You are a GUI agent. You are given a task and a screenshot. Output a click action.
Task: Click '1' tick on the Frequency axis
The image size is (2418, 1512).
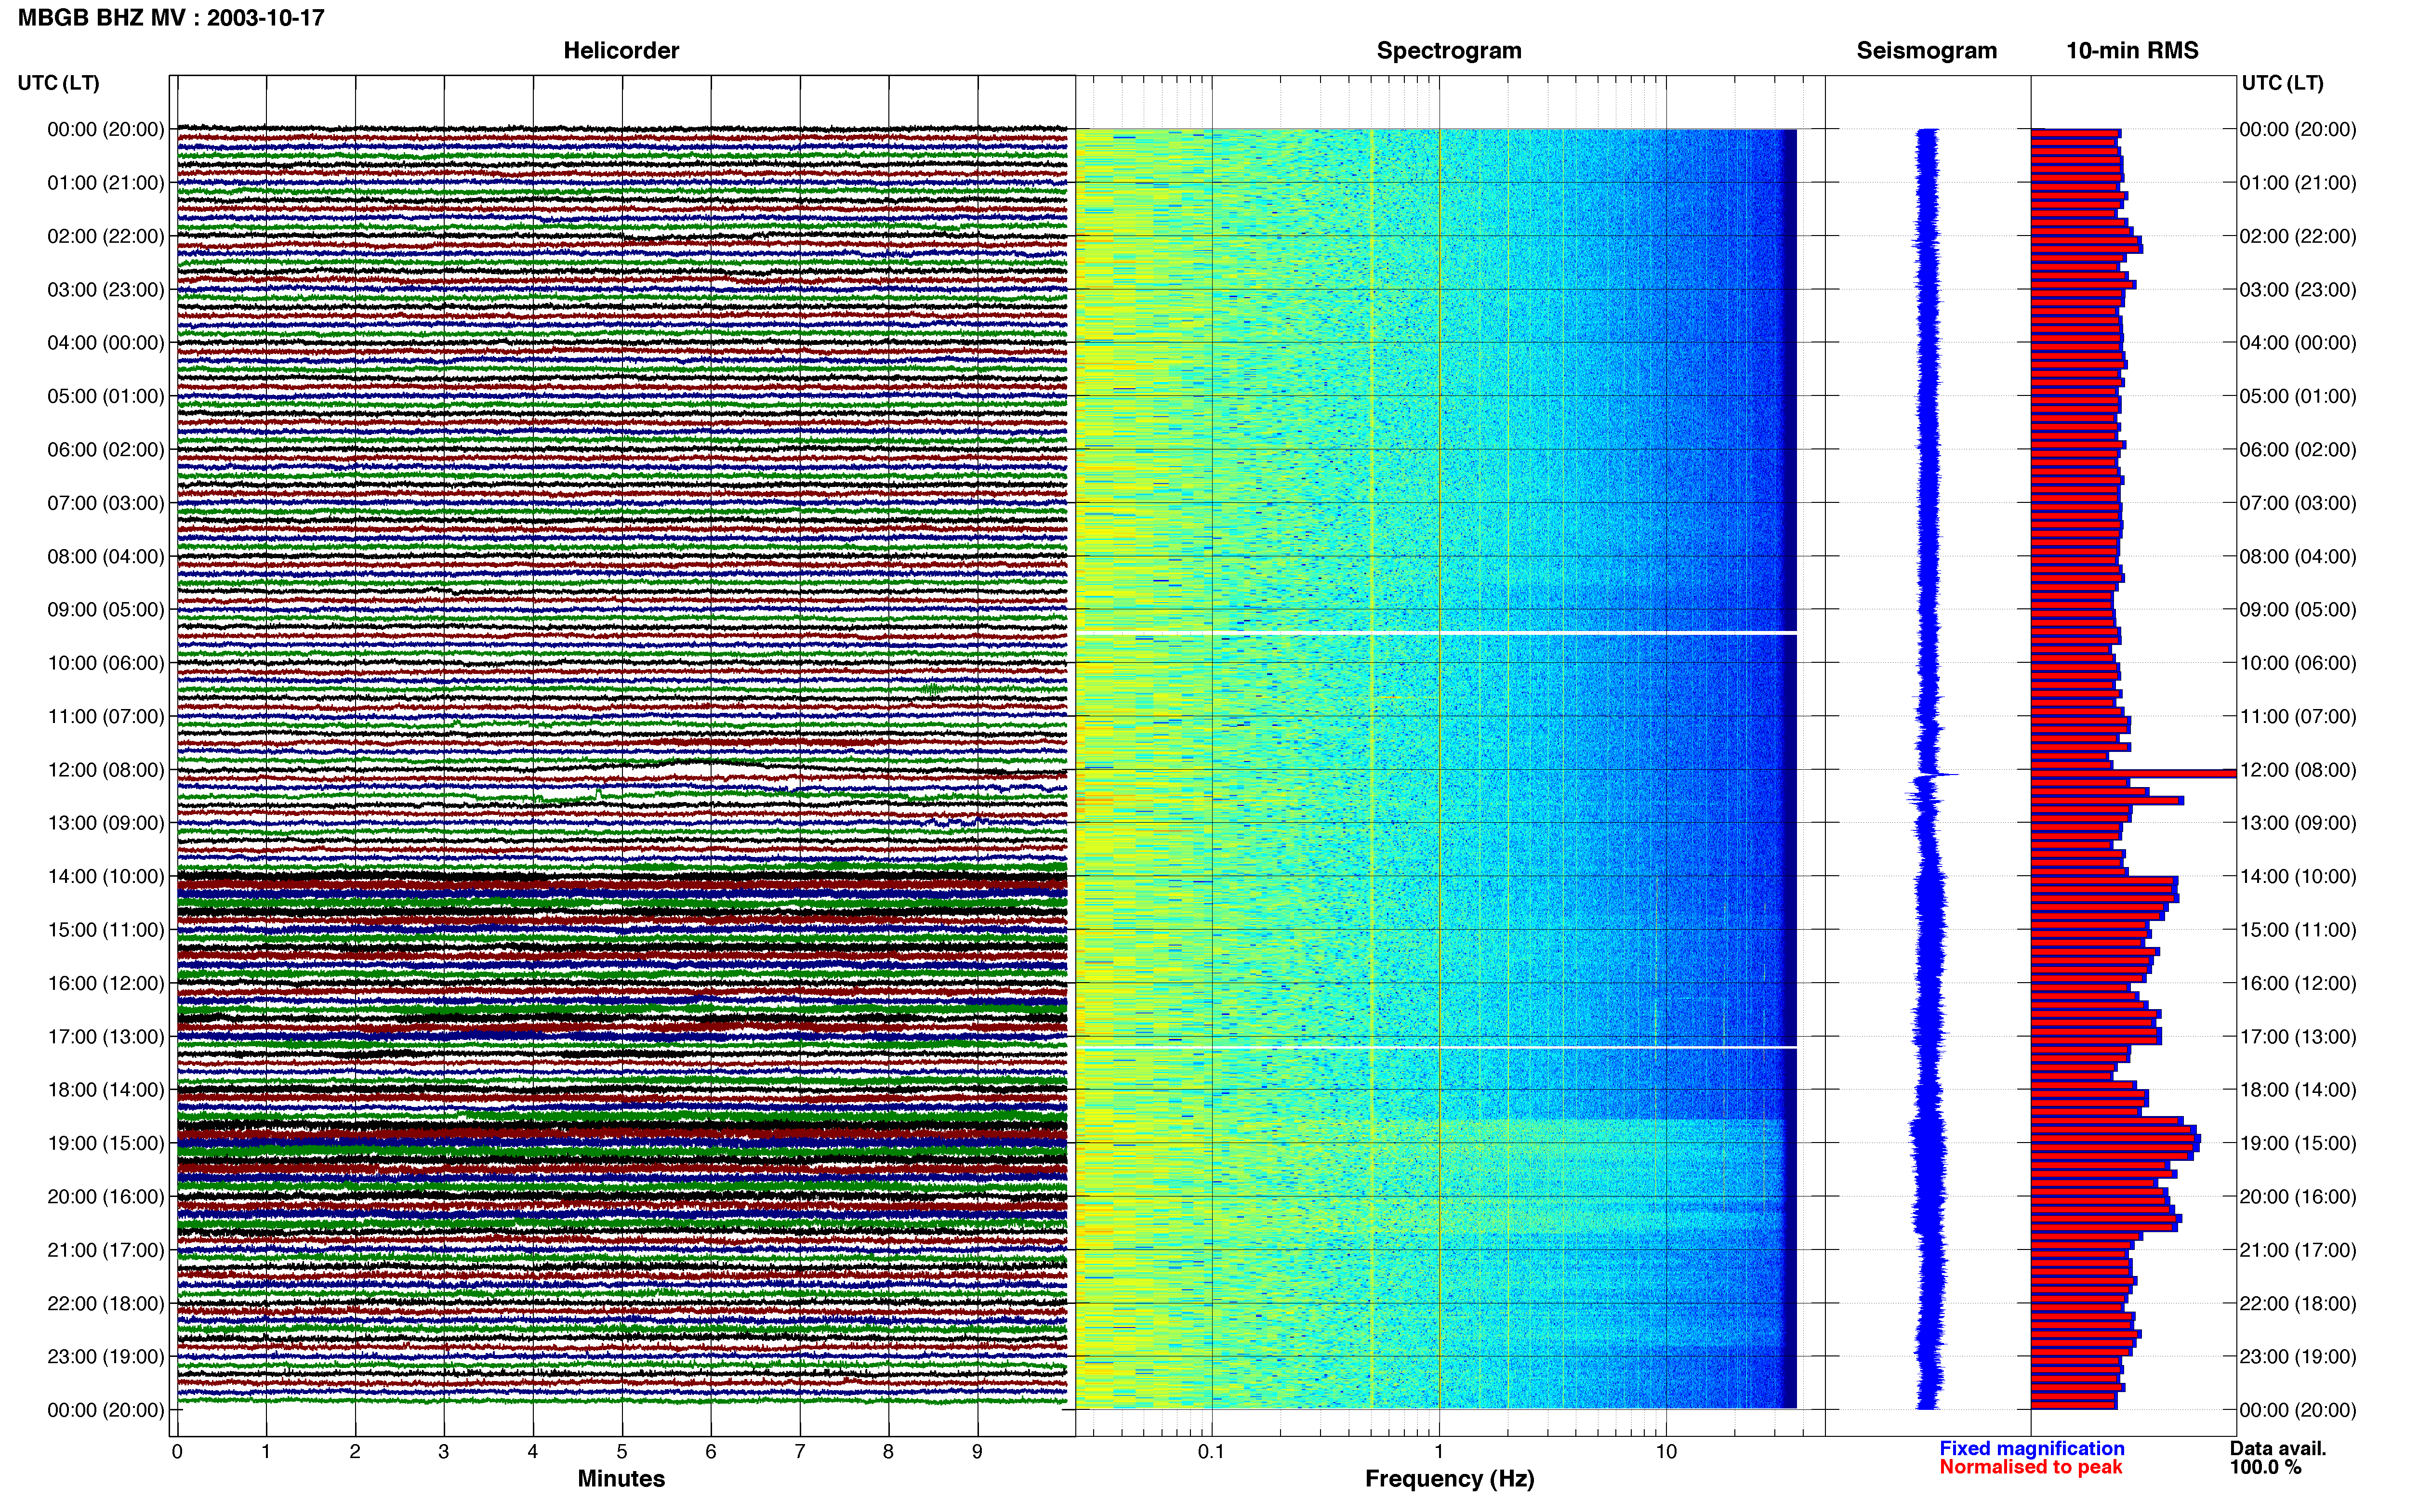(x=1439, y=1452)
